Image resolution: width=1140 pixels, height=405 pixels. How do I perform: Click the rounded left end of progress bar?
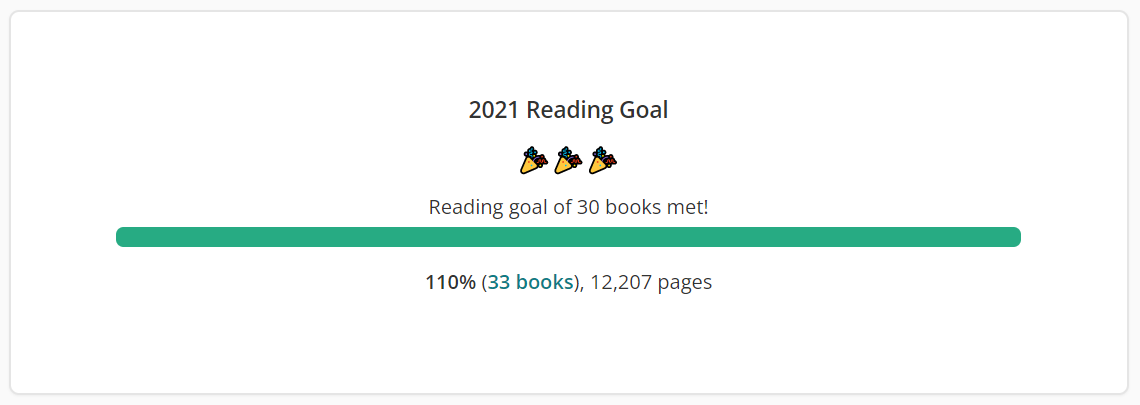pyautogui.click(x=122, y=237)
